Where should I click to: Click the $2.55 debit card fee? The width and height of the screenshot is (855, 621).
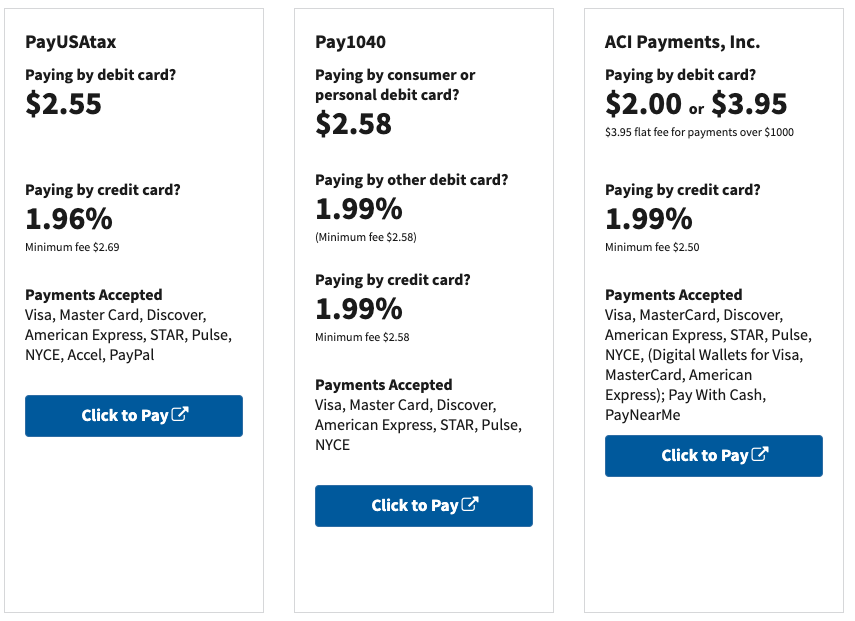pos(63,104)
